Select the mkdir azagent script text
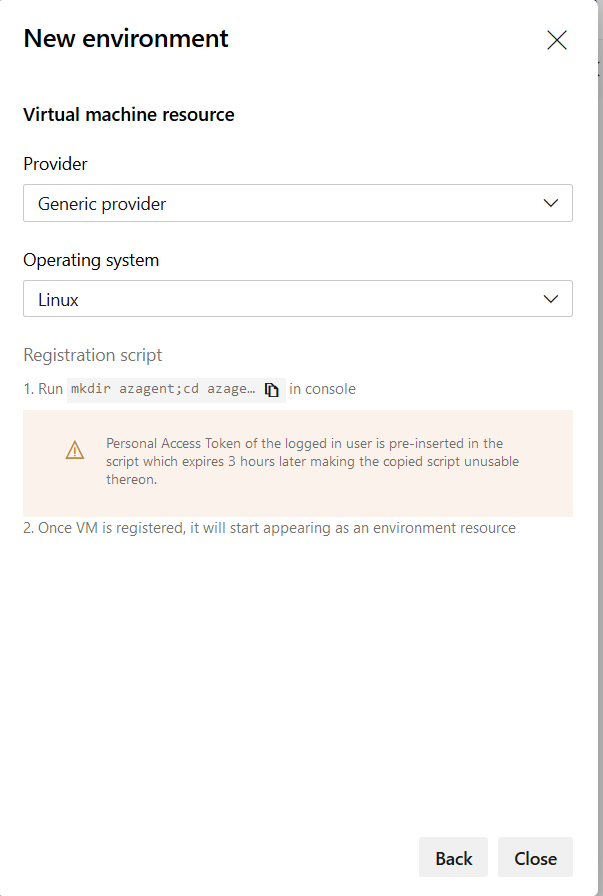The height and width of the screenshot is (896, 603). pos(162,389)
